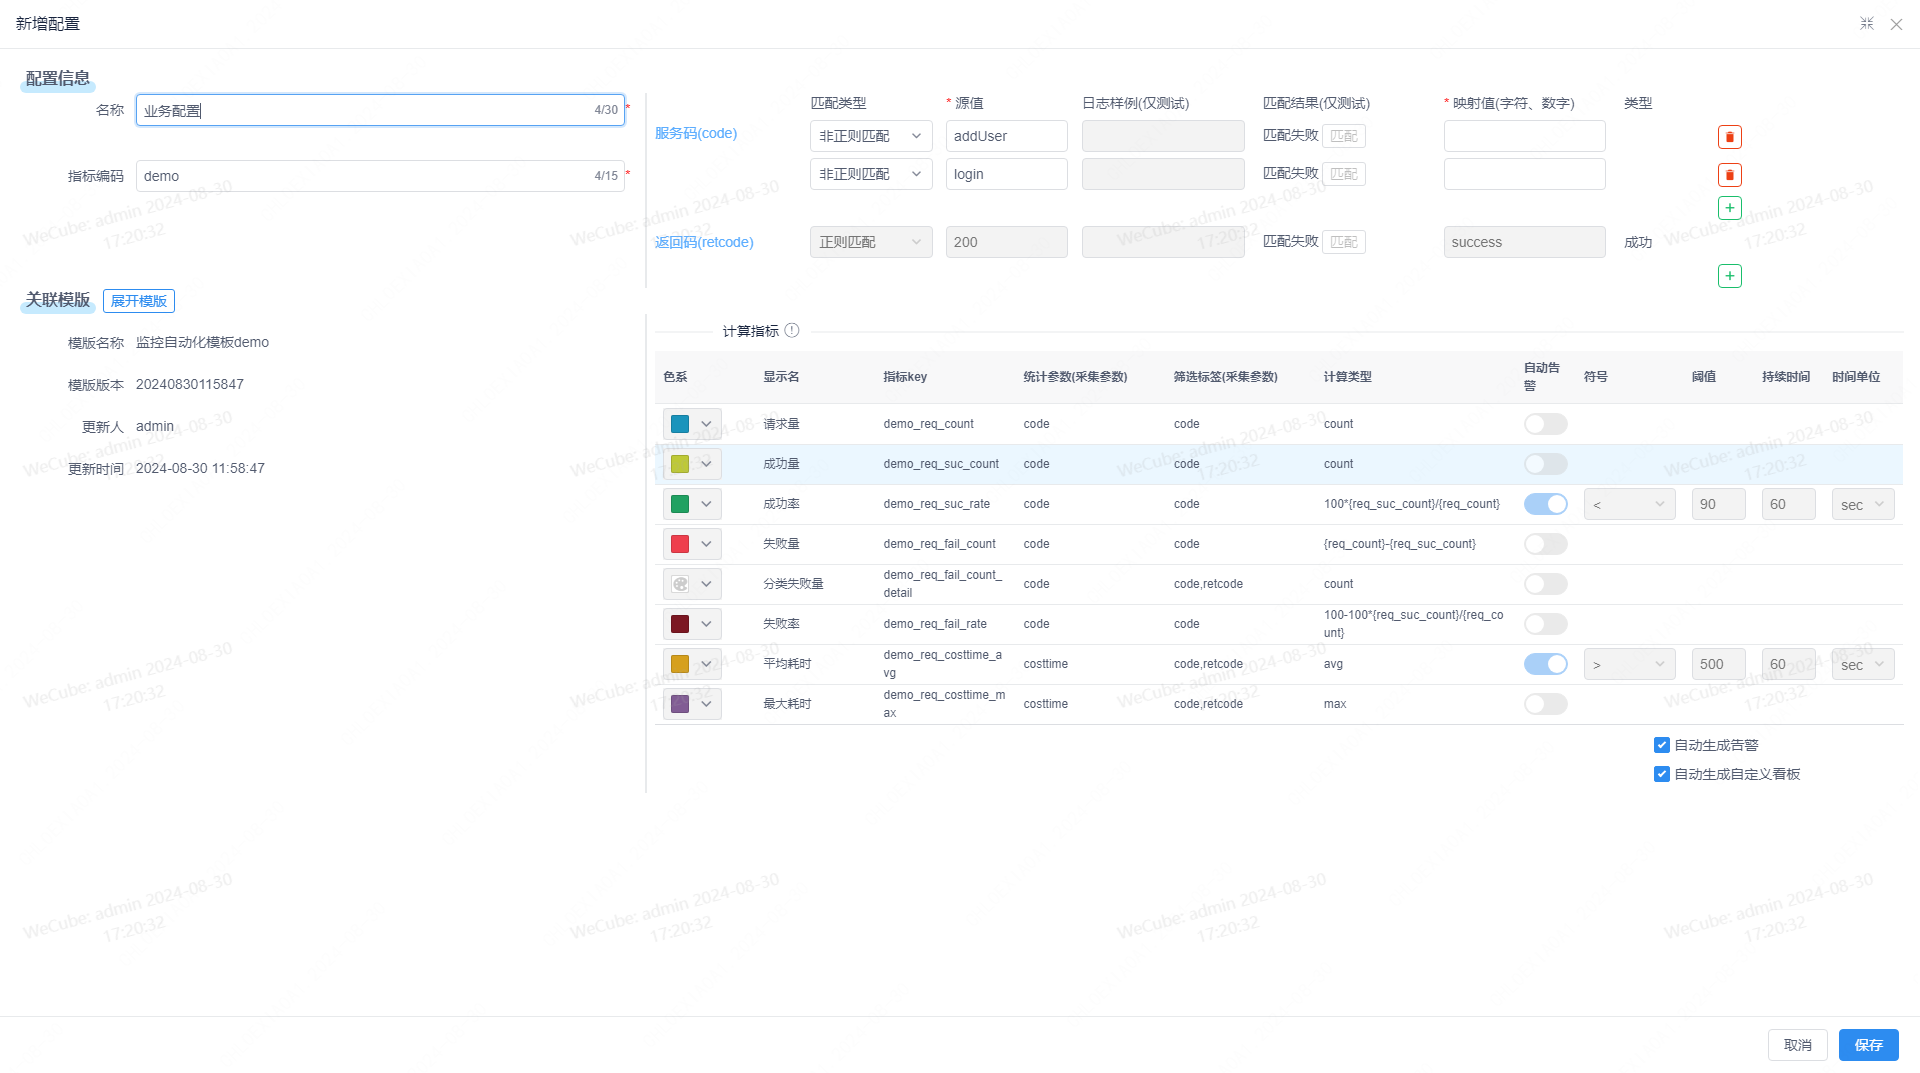This screenshot has height=1073, width=1920.
Task: Click the 指标编码 input field
Action: point(380,176)
